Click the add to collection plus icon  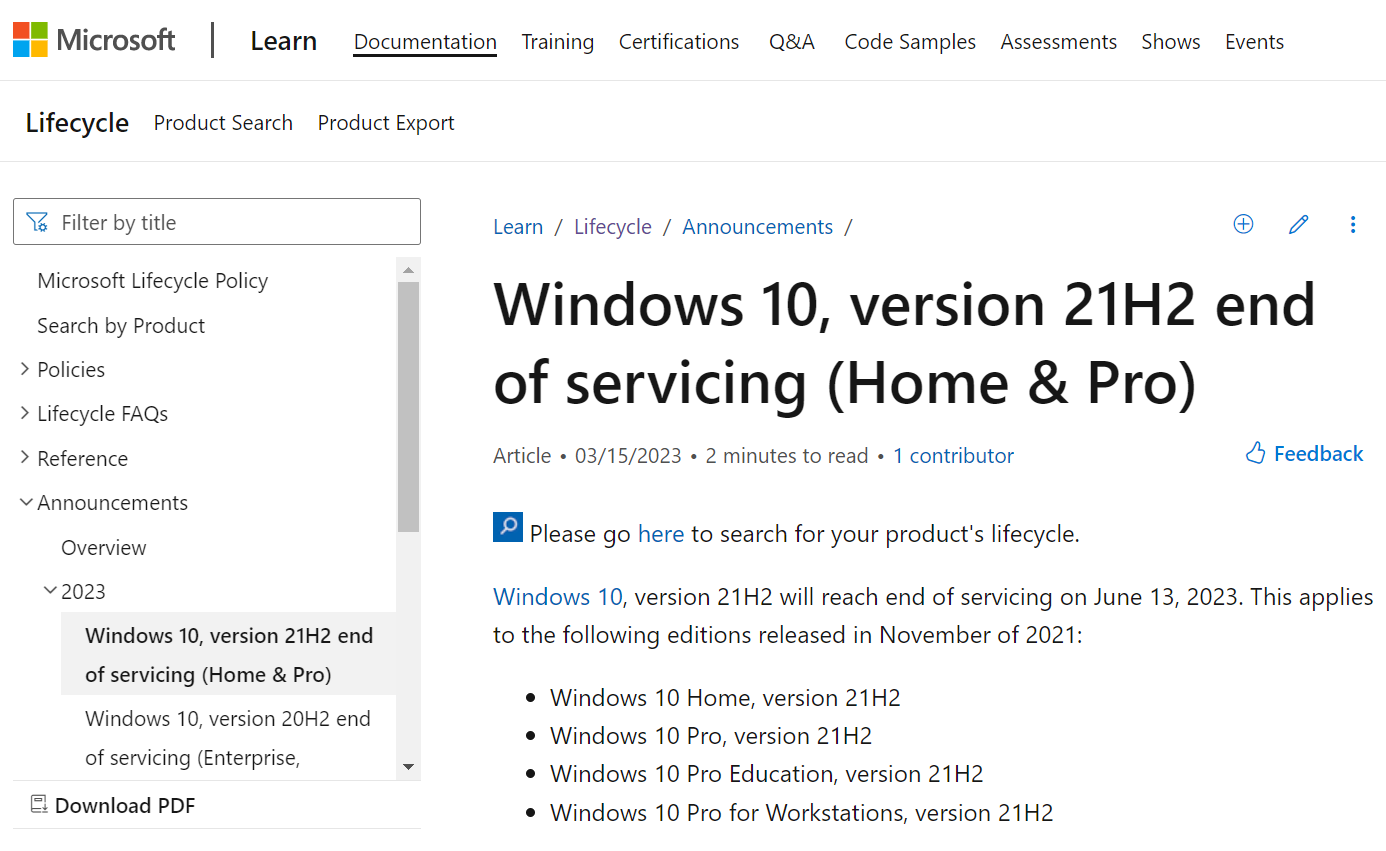[1243, 224]
